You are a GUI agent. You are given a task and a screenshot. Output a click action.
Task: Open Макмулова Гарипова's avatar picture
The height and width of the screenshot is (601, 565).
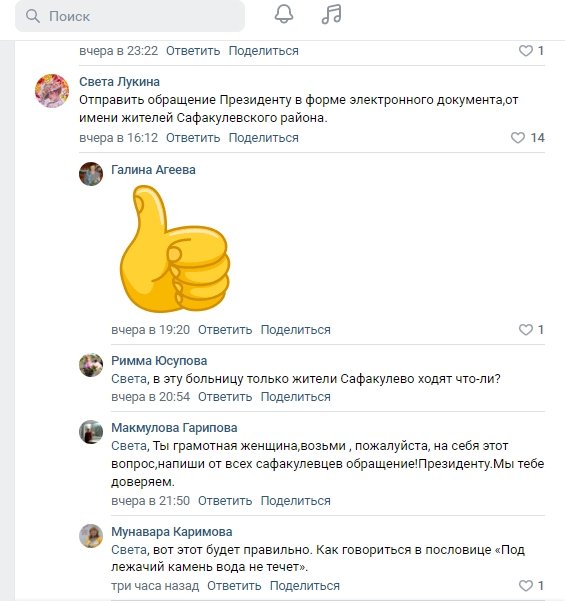[91, 432]
